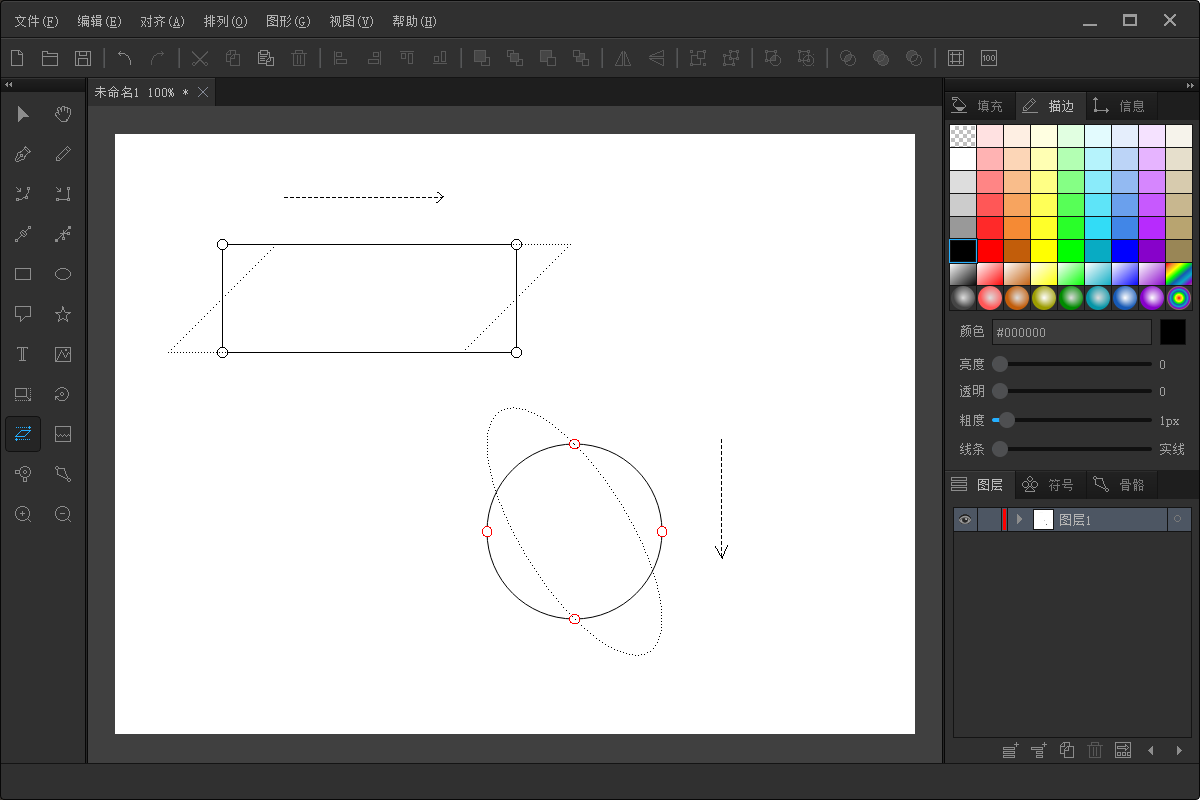The height and width of the screenshot is (800, 1200).
Task: Switch to the 填充 tab
Action: (x=979, y=105)
